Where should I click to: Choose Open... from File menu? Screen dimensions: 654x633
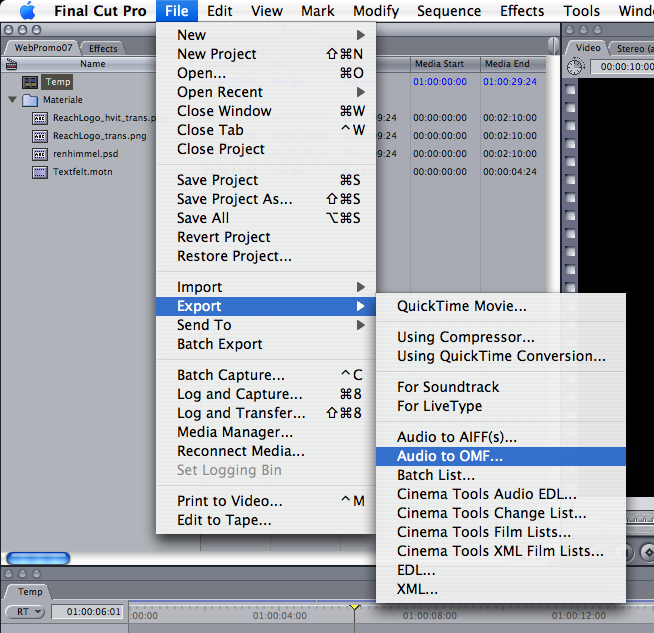click(266, 73)
